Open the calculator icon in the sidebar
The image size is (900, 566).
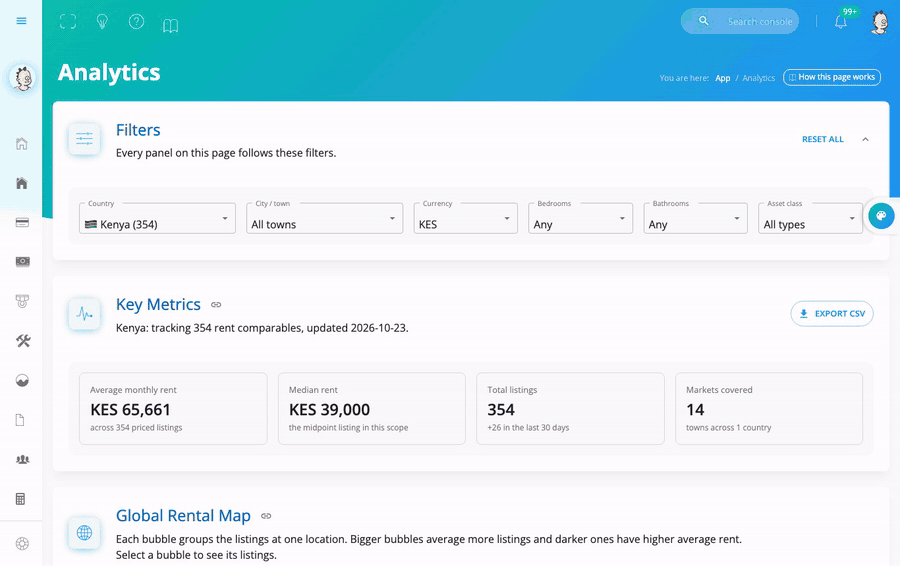21,499
